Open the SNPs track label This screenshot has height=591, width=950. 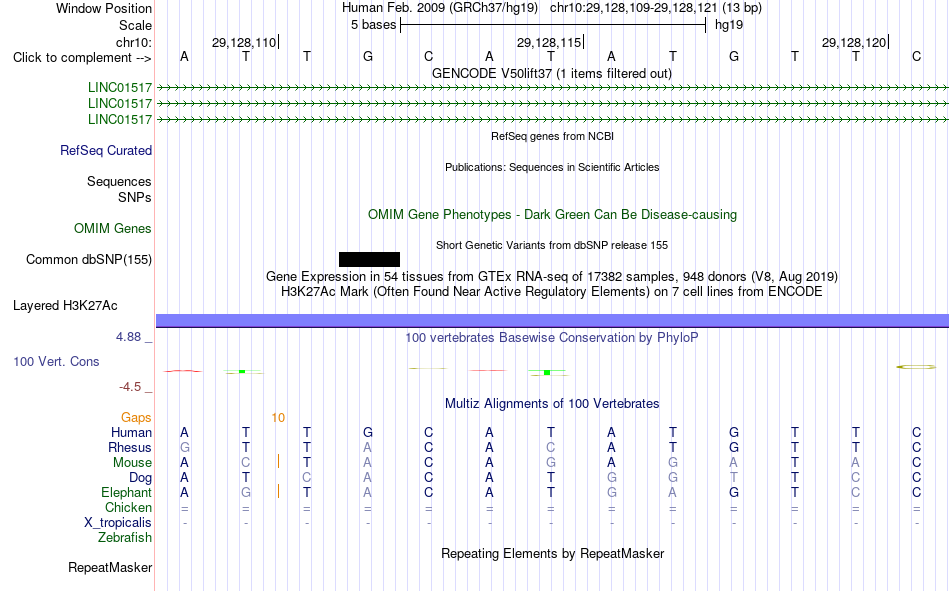[135, 198]
